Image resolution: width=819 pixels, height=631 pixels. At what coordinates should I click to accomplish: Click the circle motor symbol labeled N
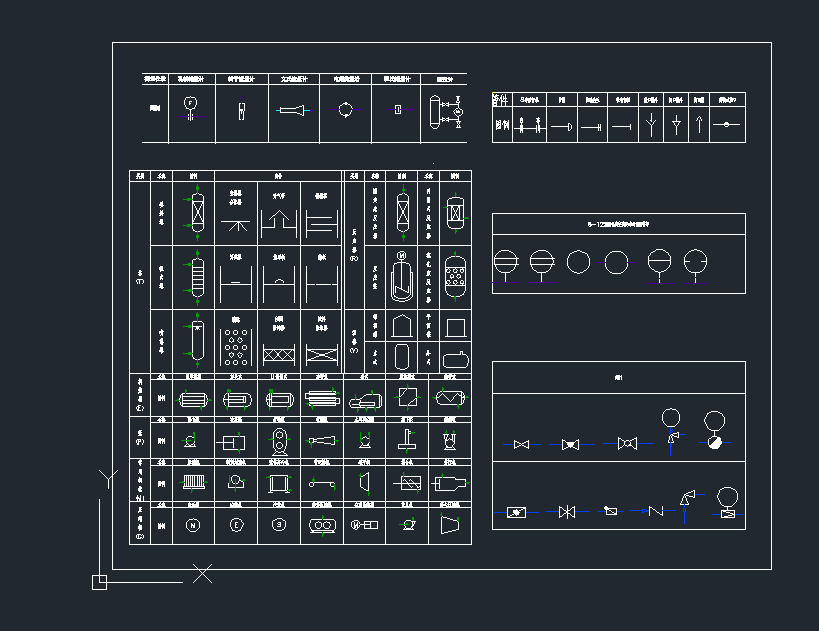click(x=192, y=524)
